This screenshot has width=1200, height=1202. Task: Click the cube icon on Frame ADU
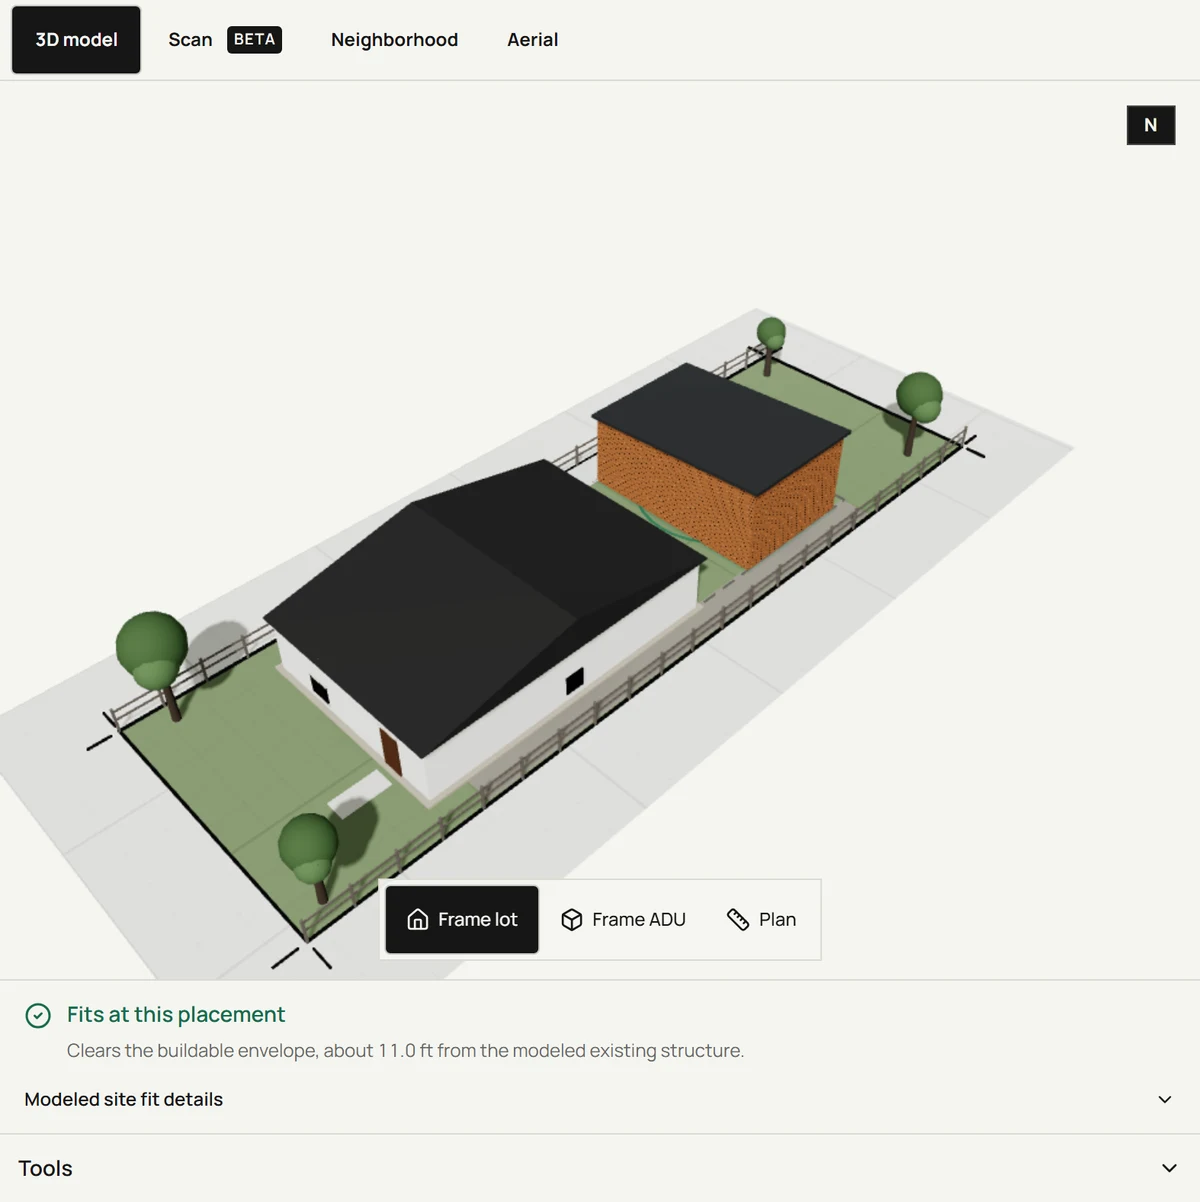tap(572, 919)
